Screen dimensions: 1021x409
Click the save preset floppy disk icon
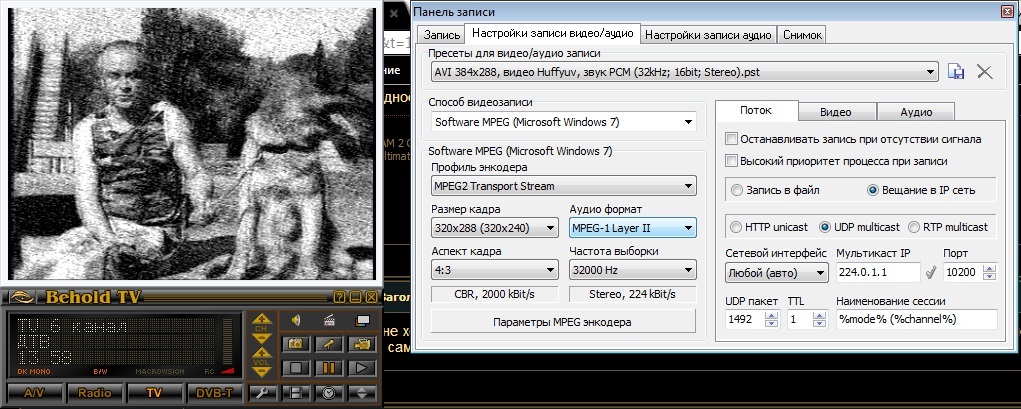956,71
